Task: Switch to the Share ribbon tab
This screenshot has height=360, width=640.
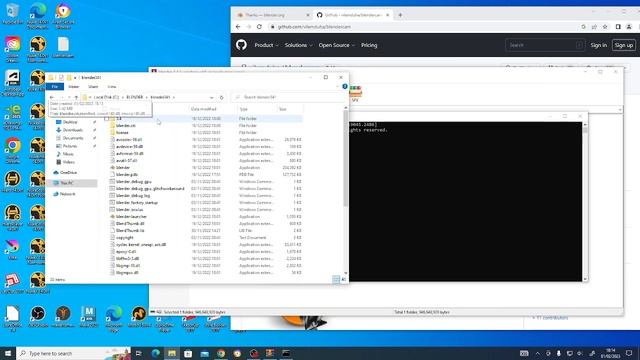Action: (93, 87)
